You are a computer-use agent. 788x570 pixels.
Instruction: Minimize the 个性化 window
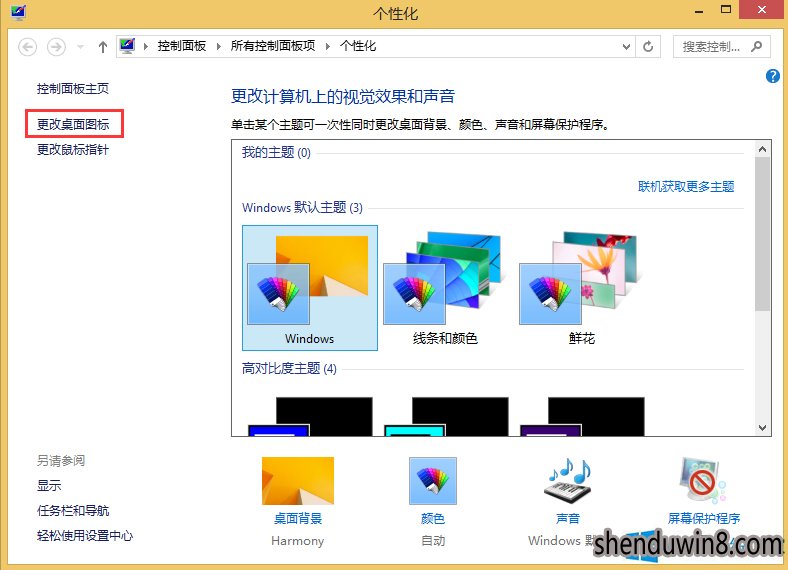point(699,11)
